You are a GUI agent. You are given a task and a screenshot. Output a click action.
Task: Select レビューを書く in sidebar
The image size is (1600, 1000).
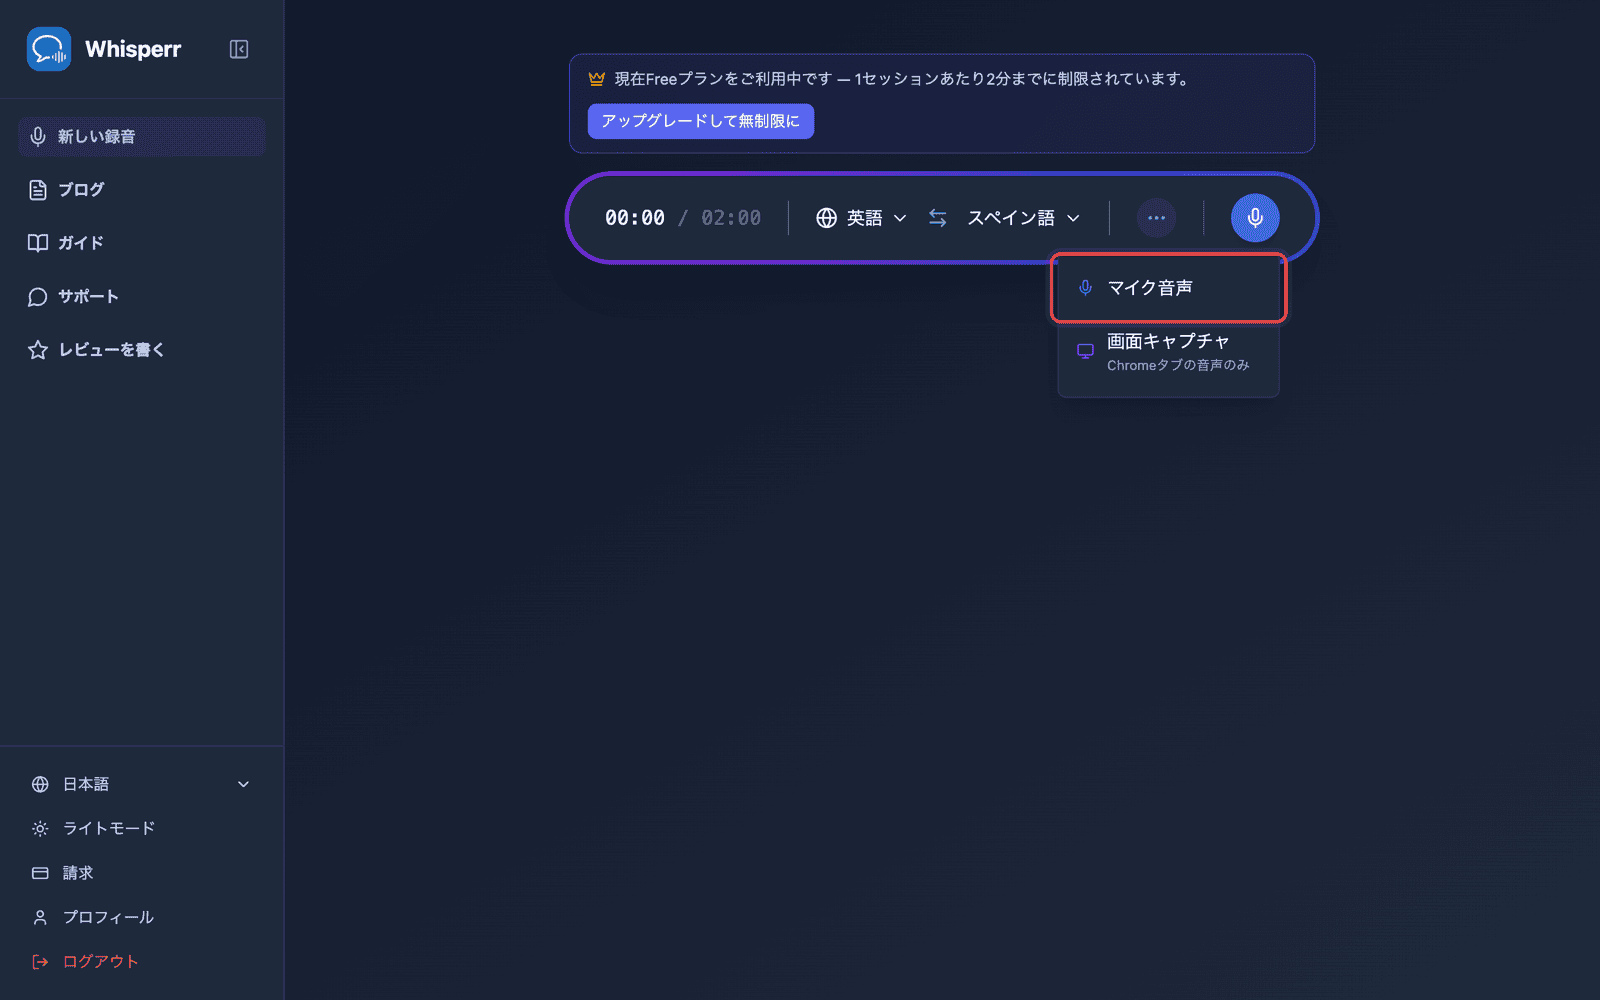[x=141, y=350]
